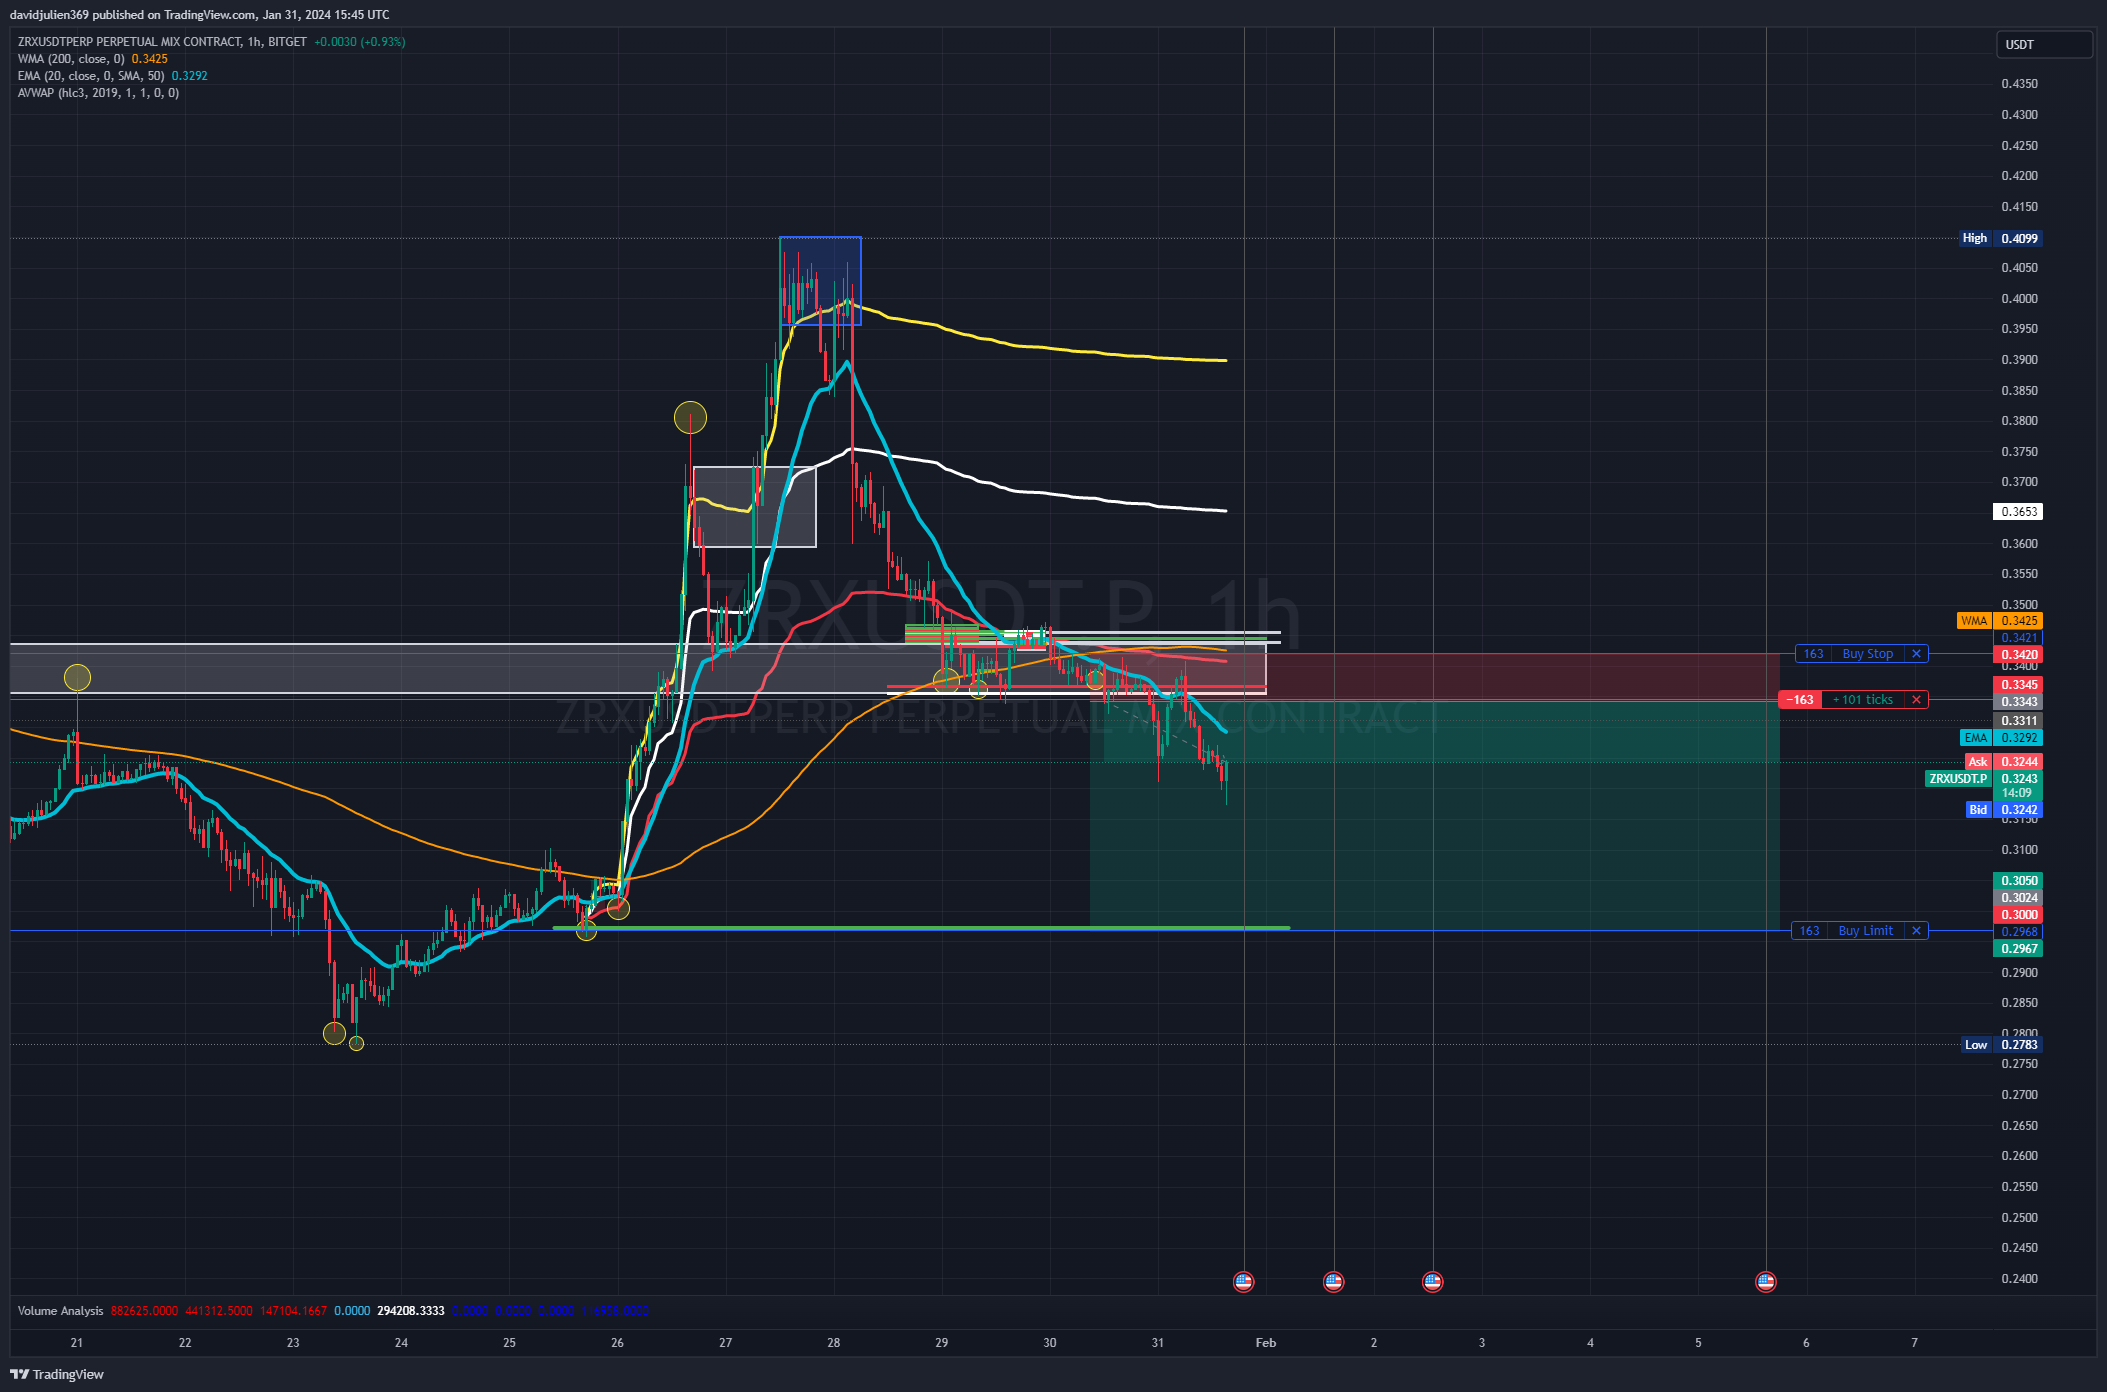Click the blue Bid 0.3242 axis label
Screen dimensions: 2107x1392
[x=2003, y=810]
